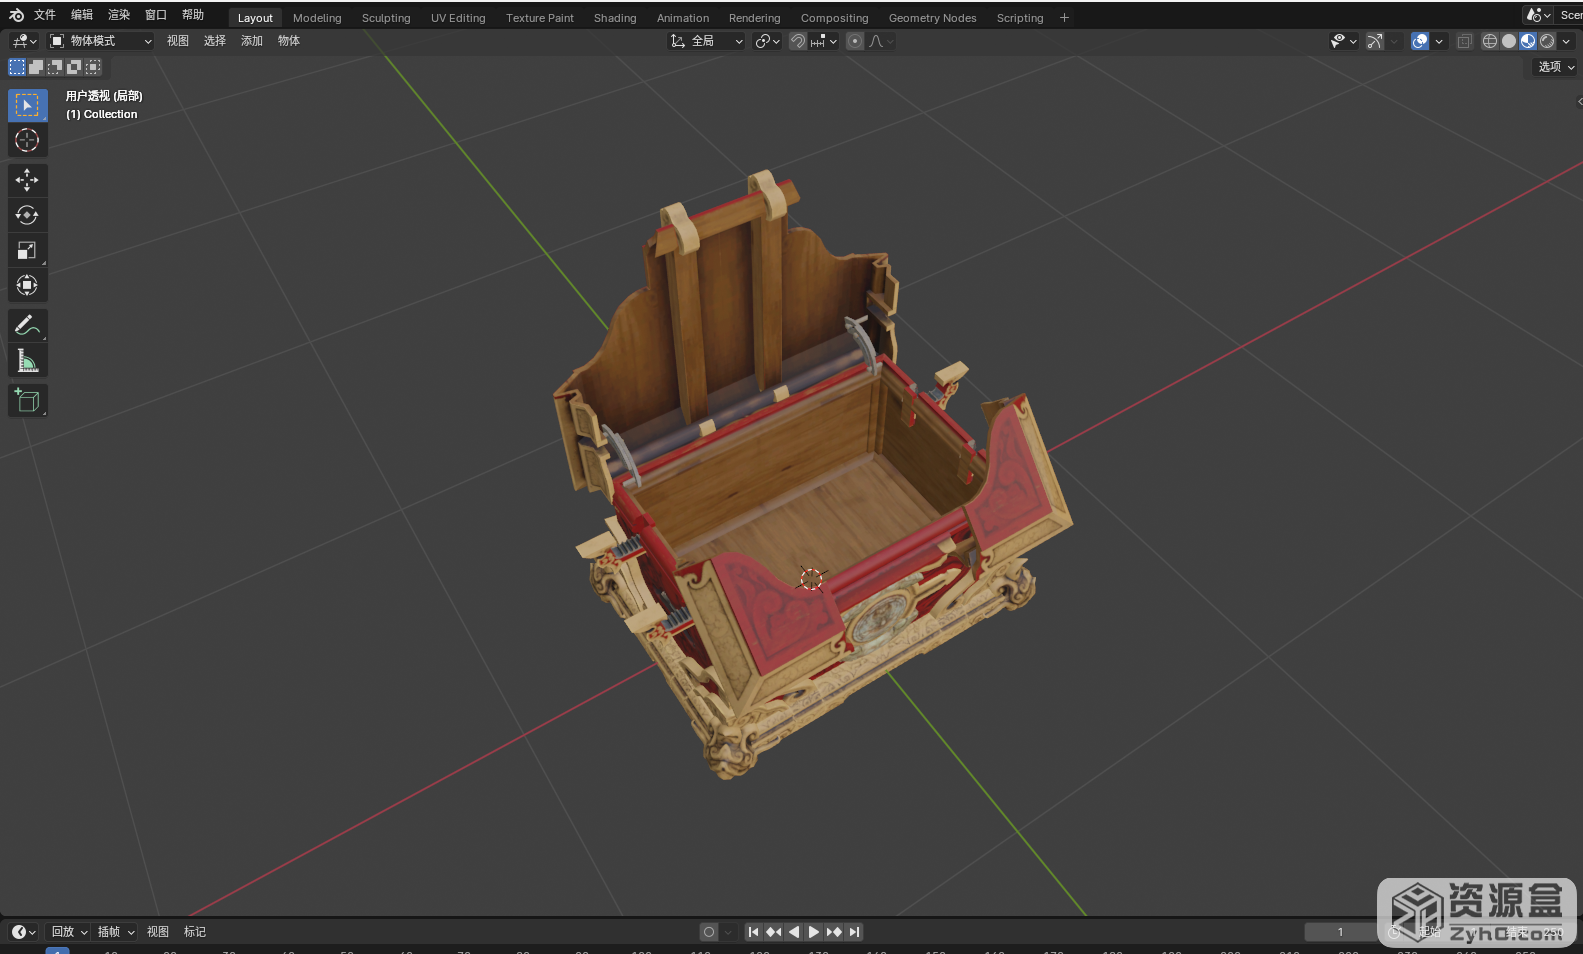Select the Scale tool
The height and width of the screenshot is (954, 1583).
tap(27, 250)
